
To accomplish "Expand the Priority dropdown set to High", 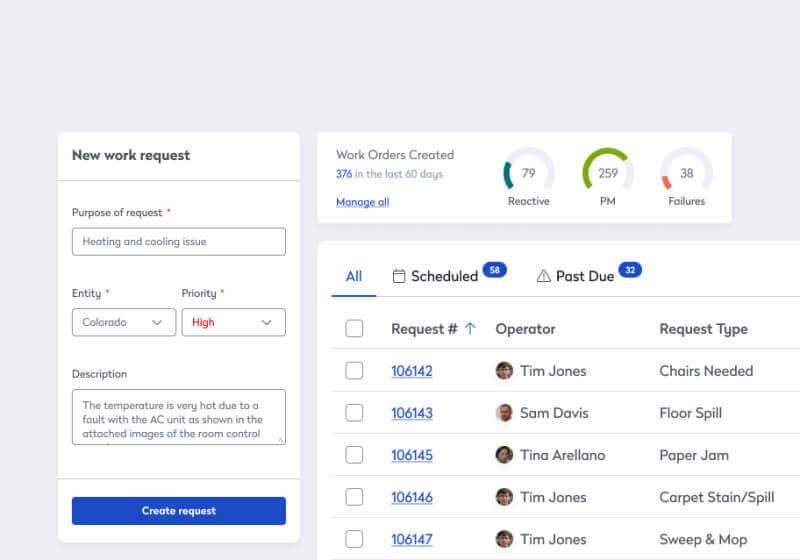I will click(233, 322).
